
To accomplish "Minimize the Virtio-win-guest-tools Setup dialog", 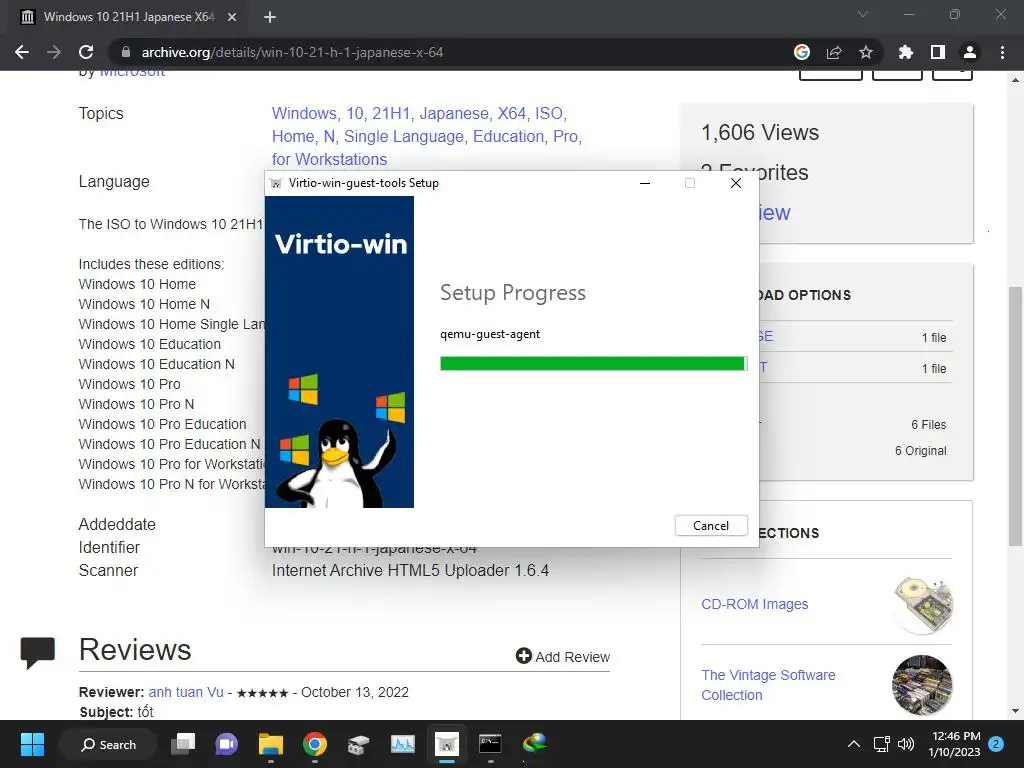I will [x=645, y=184].
